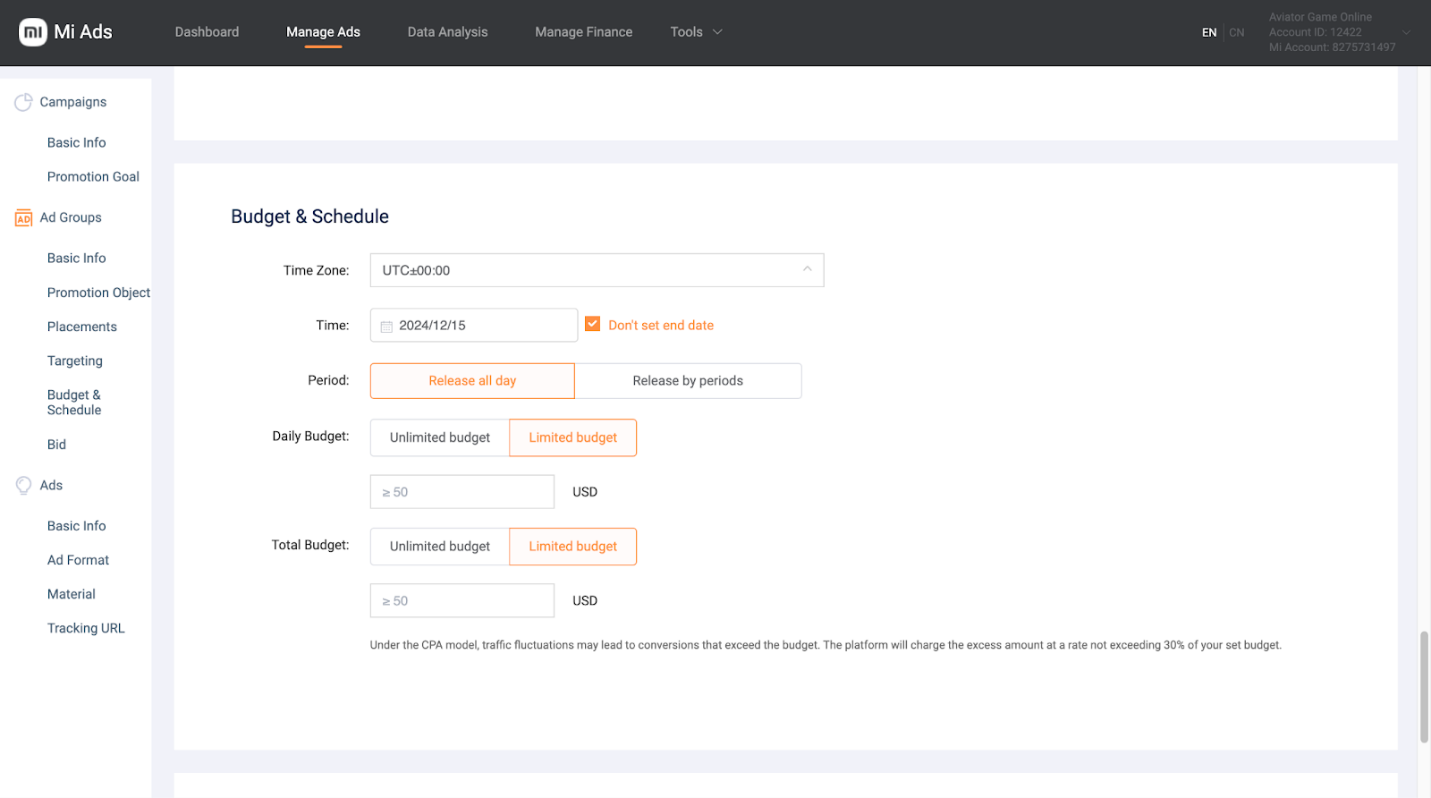Choose Unlimited budget for Daily Budget
The height and width of the screenshot is (798, 1431).
(440, 438)
